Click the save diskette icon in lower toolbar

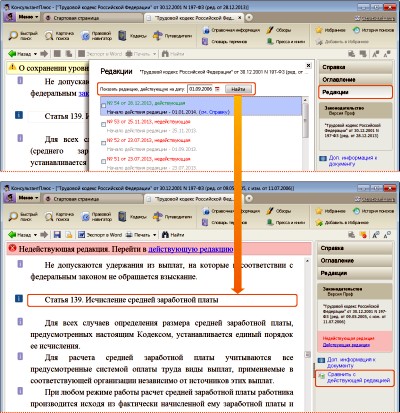point(57,235)
